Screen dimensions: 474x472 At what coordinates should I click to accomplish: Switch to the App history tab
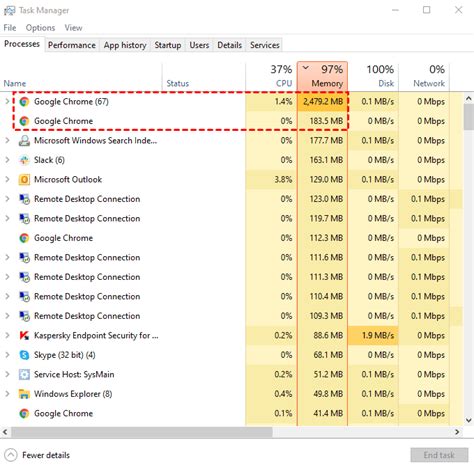(x=125, y=45)
